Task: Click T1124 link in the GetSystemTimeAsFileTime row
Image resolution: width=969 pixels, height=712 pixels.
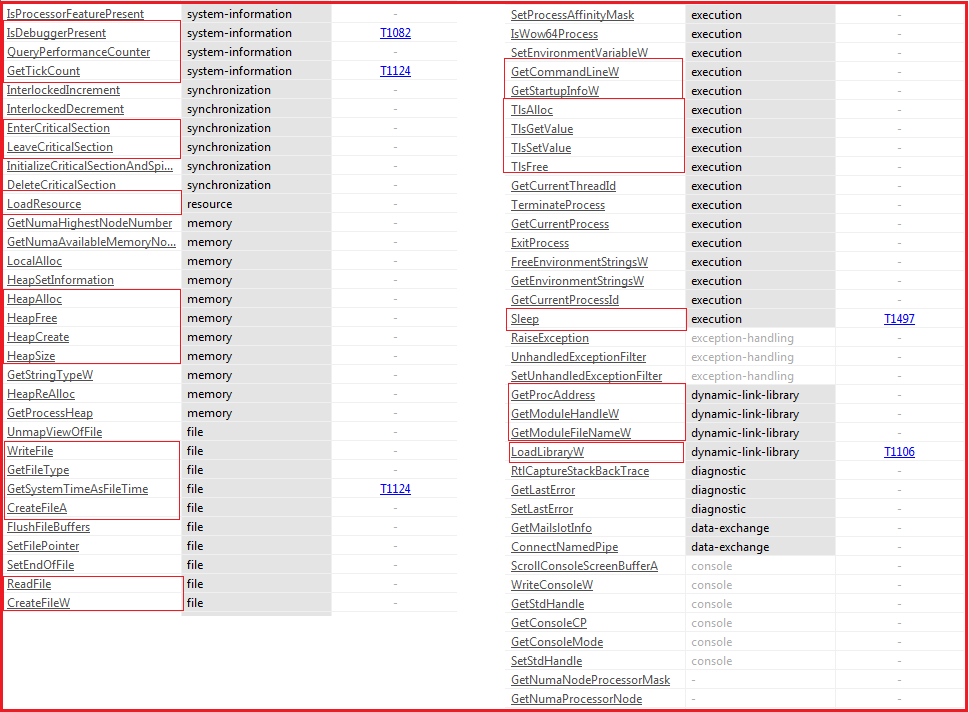Action: tap(395, 489)
